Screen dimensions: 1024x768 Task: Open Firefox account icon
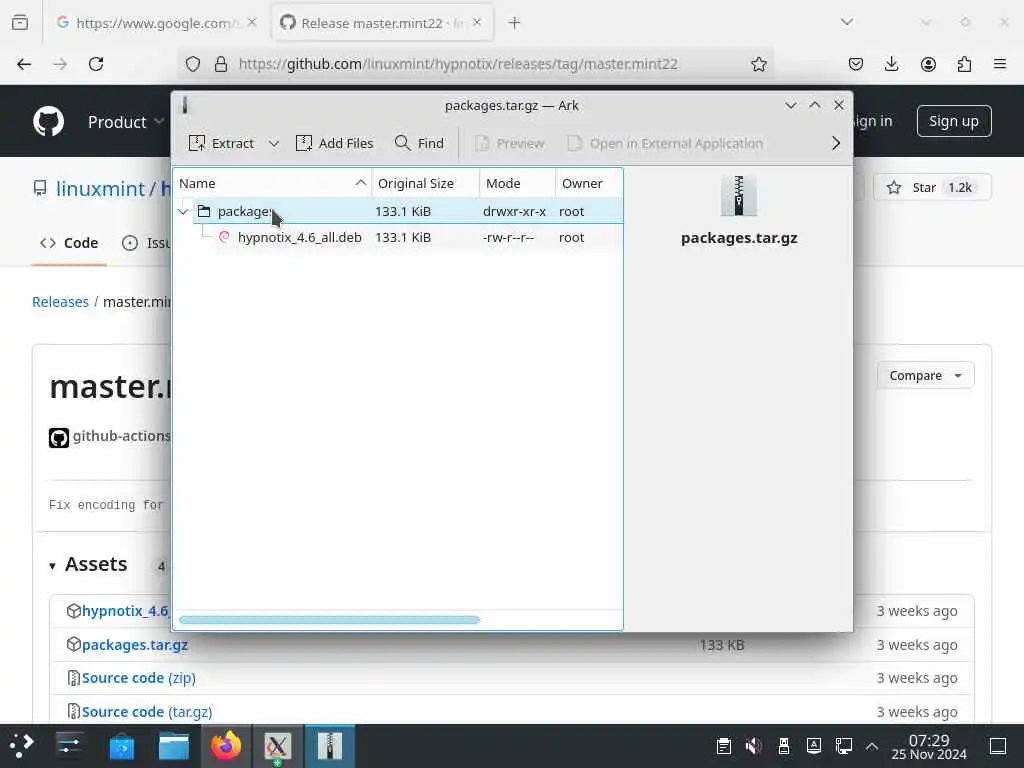point(928,64)
